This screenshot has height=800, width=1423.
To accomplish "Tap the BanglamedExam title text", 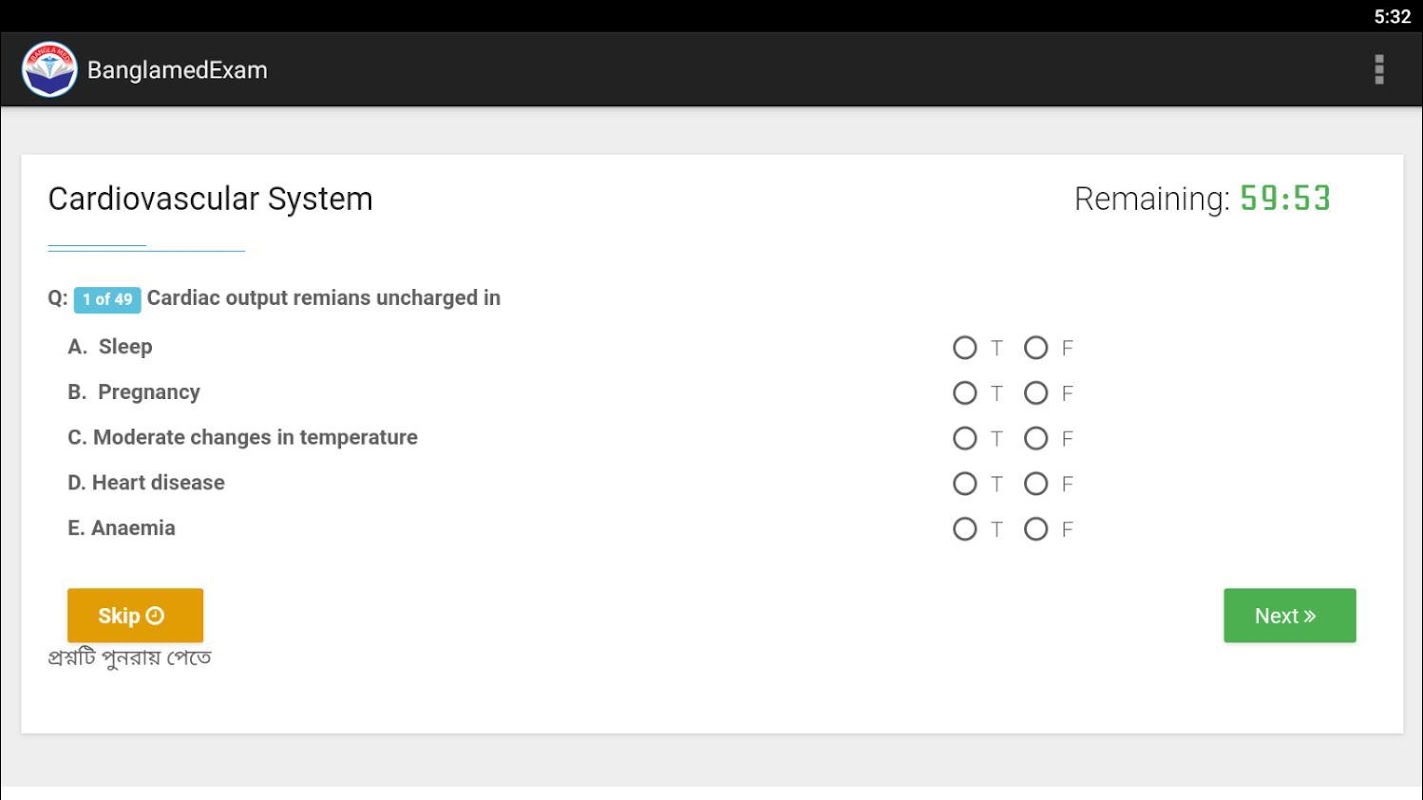I will coord(177,70).
